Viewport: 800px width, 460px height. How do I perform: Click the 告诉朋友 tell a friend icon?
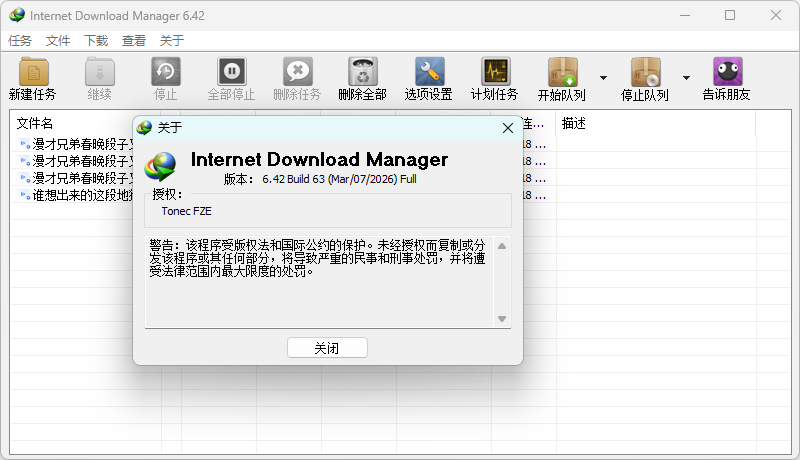728,72
